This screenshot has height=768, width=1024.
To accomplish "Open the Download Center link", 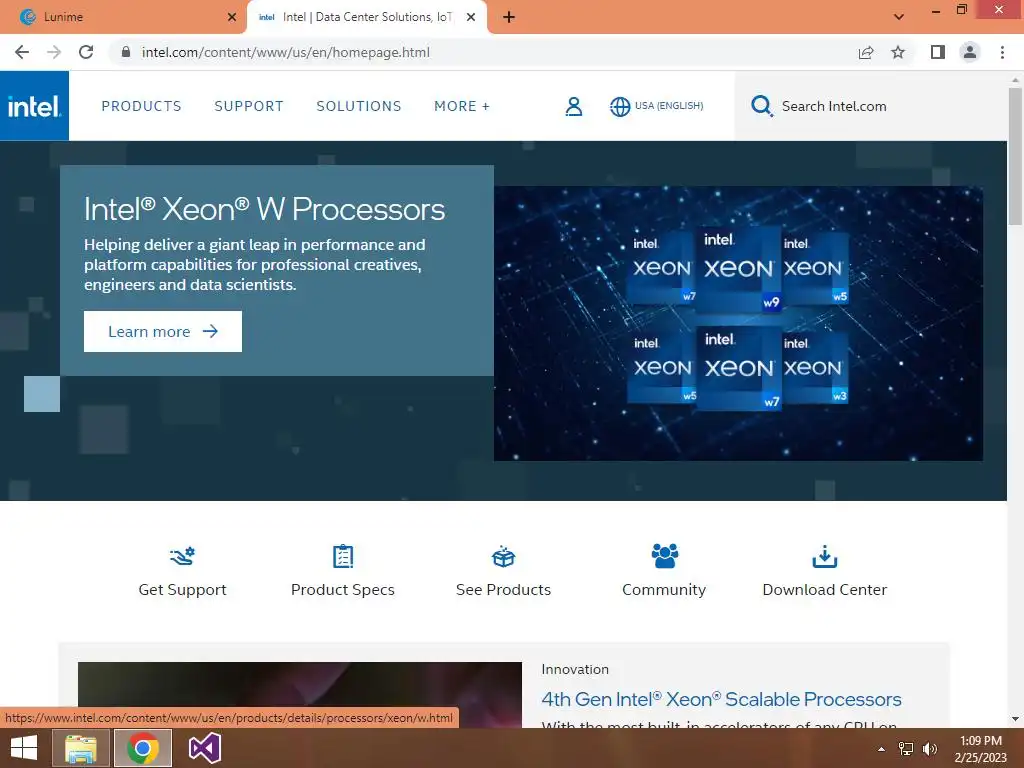I will [x=825, y=590].
